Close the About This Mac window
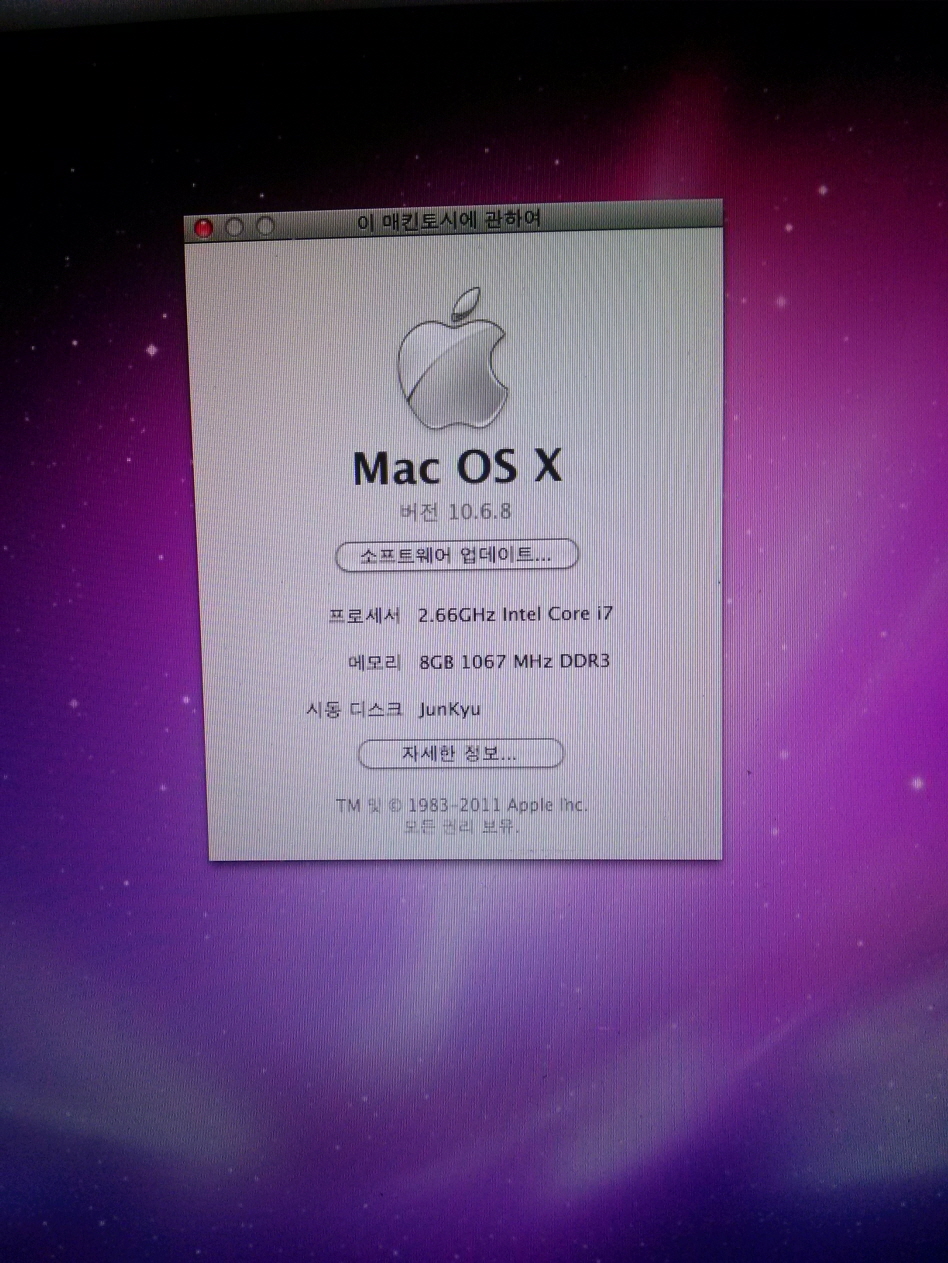The width and height of the screenshot is (948, 1263). click(204, 228)
